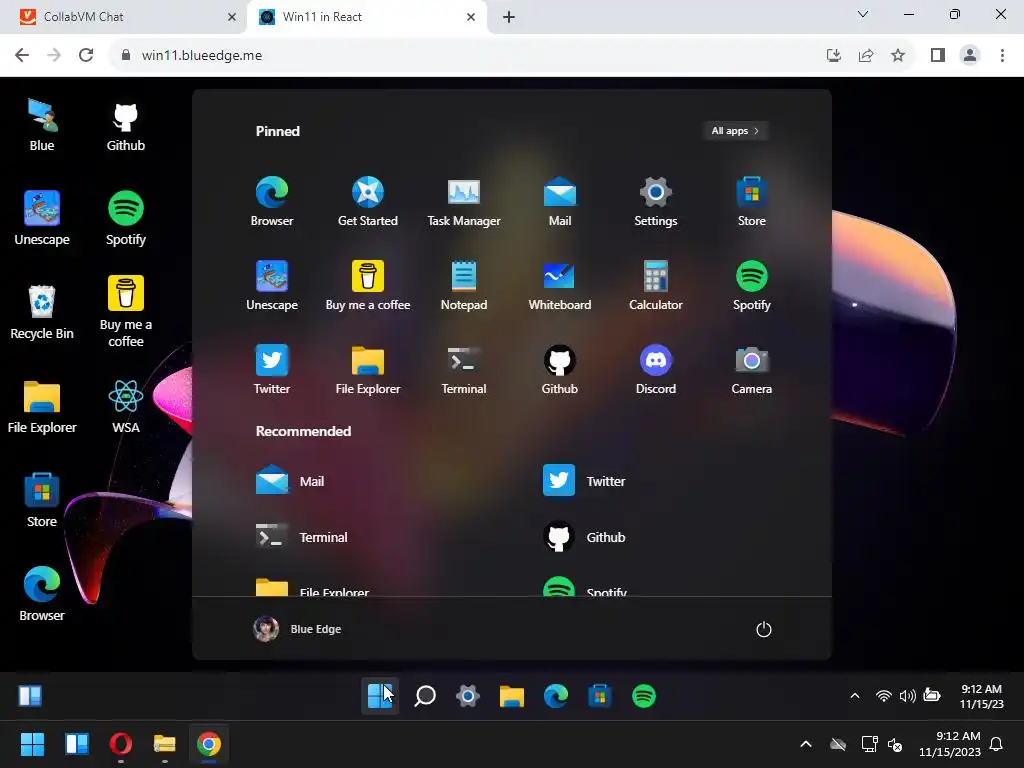Open Github desktop shortcut

(x=125, y=127)
